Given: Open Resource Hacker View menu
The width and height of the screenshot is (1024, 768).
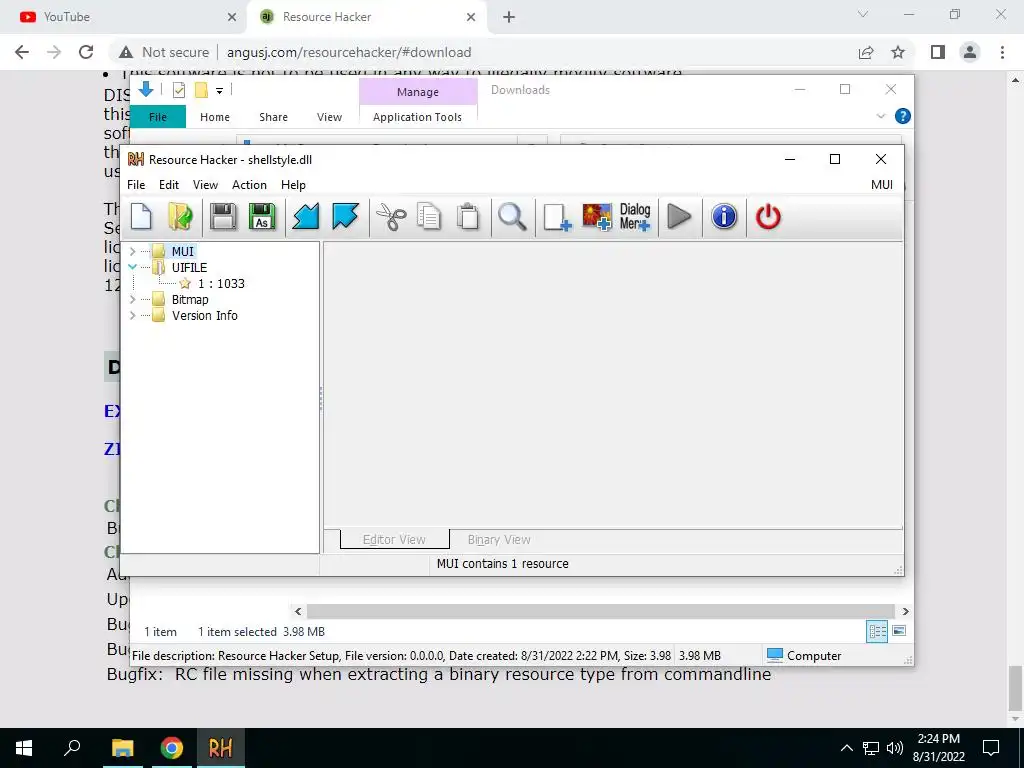Looking at the screenshot, I should tap(205, 185).
